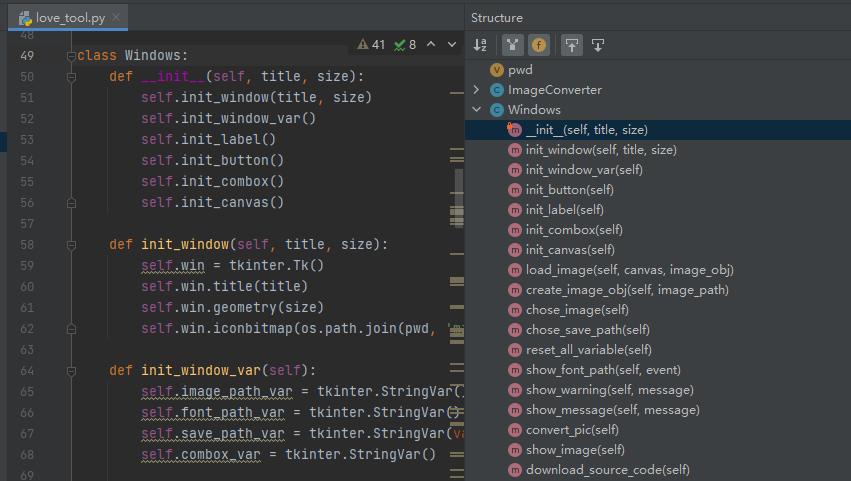Click self.image_path_var on line 65
The width and height of the screenshot is (851, 481).
pyautogui.click(x=217, y=391)
